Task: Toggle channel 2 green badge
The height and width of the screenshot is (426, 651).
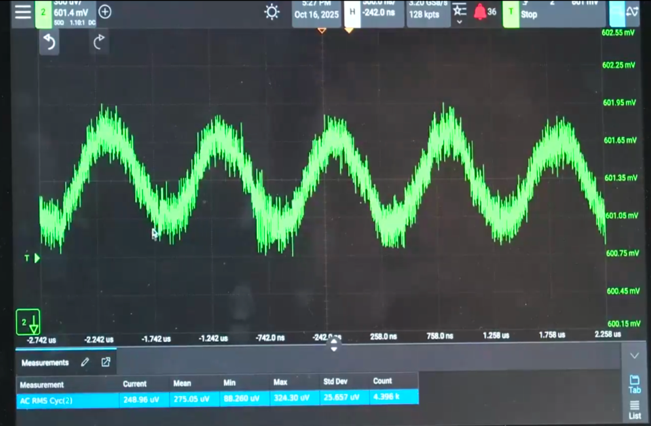Action: pos(43,14)
